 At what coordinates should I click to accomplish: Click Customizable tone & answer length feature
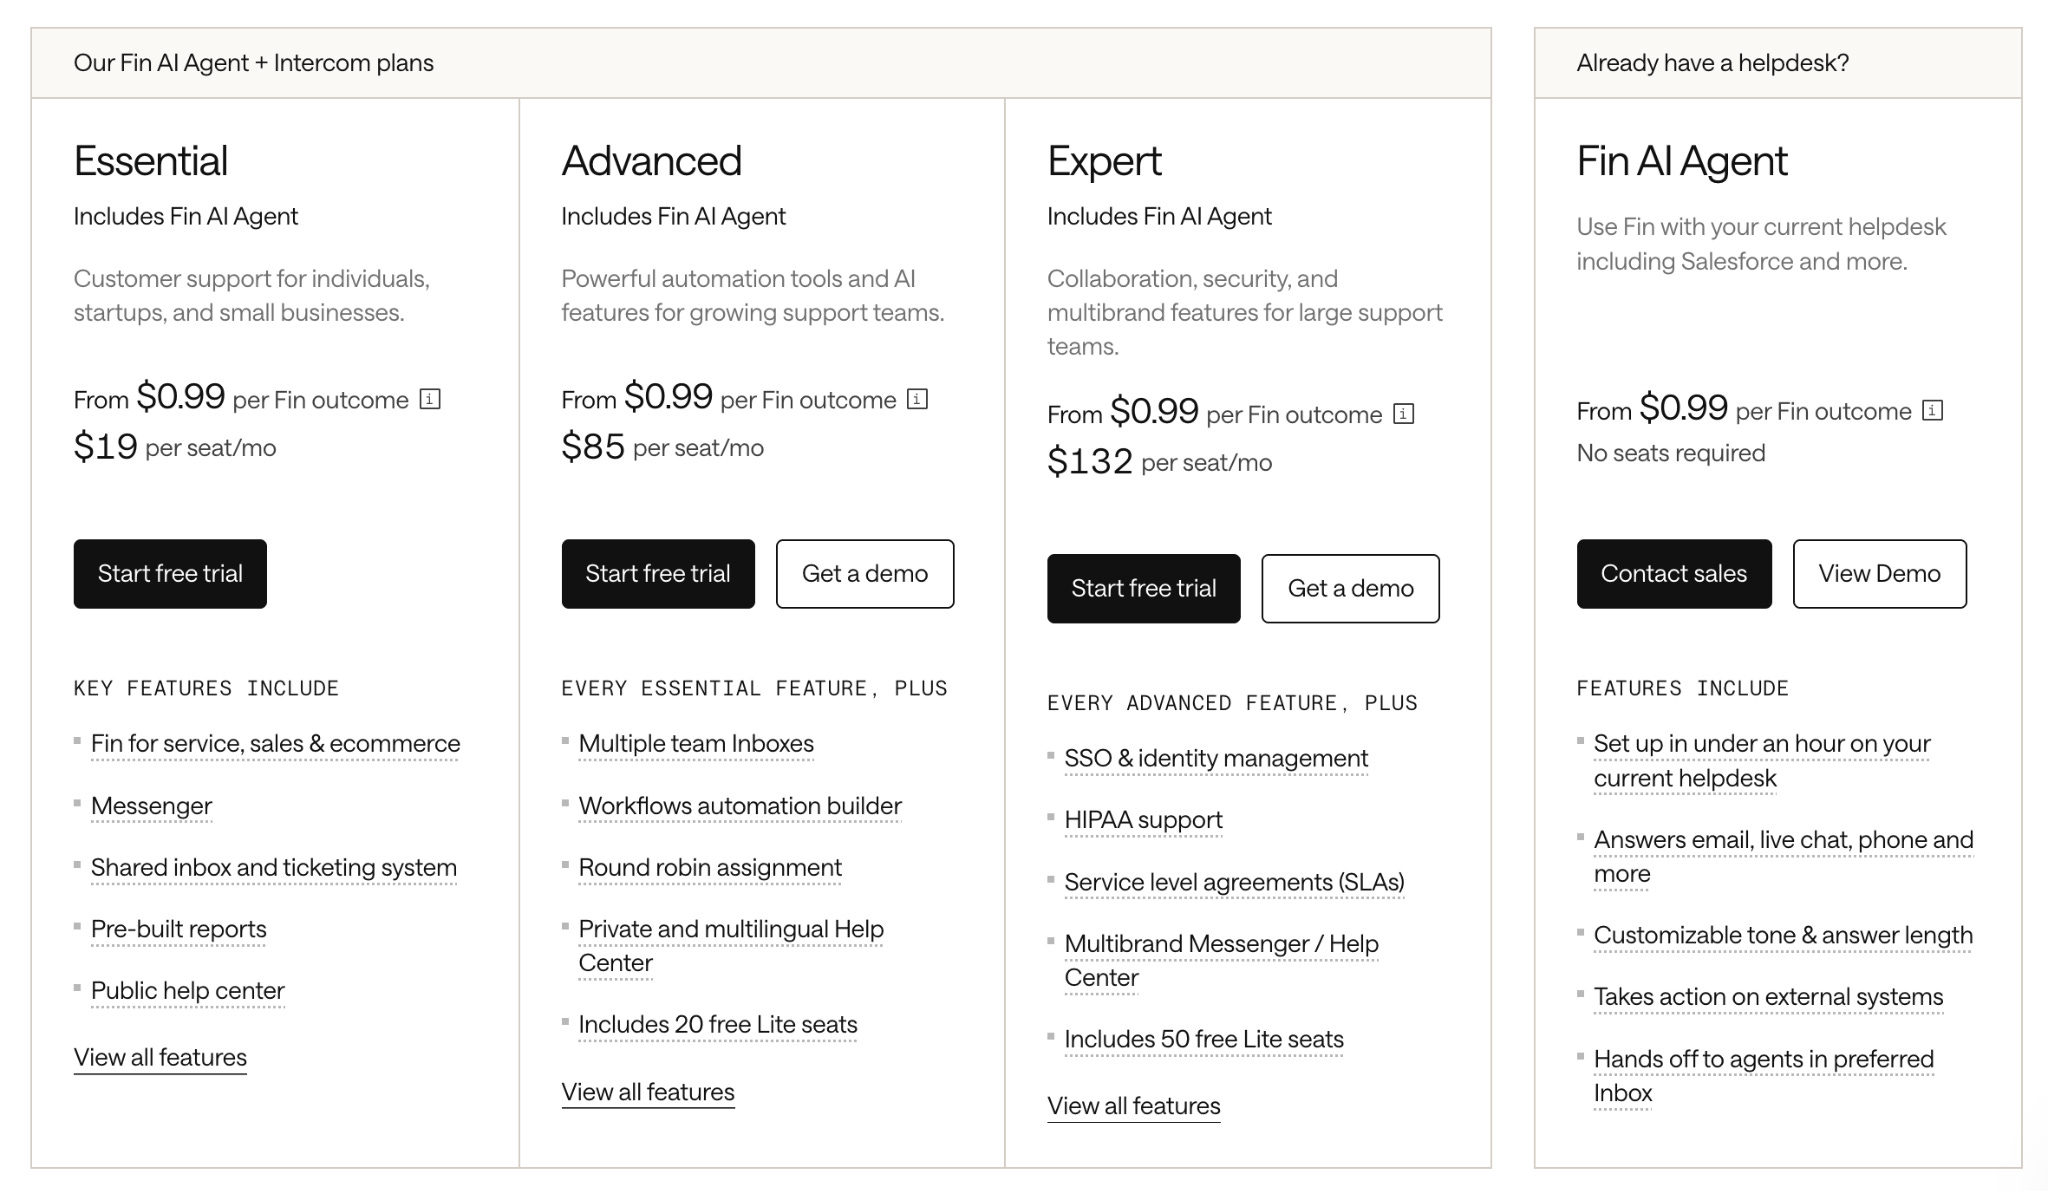(1783, 936)
